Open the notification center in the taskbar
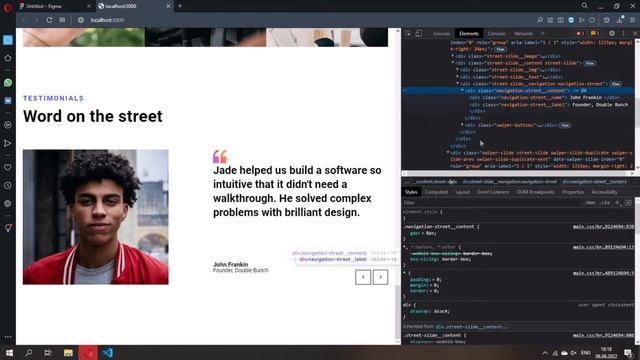This screenshot has height=360, width=640. point(628,353)
